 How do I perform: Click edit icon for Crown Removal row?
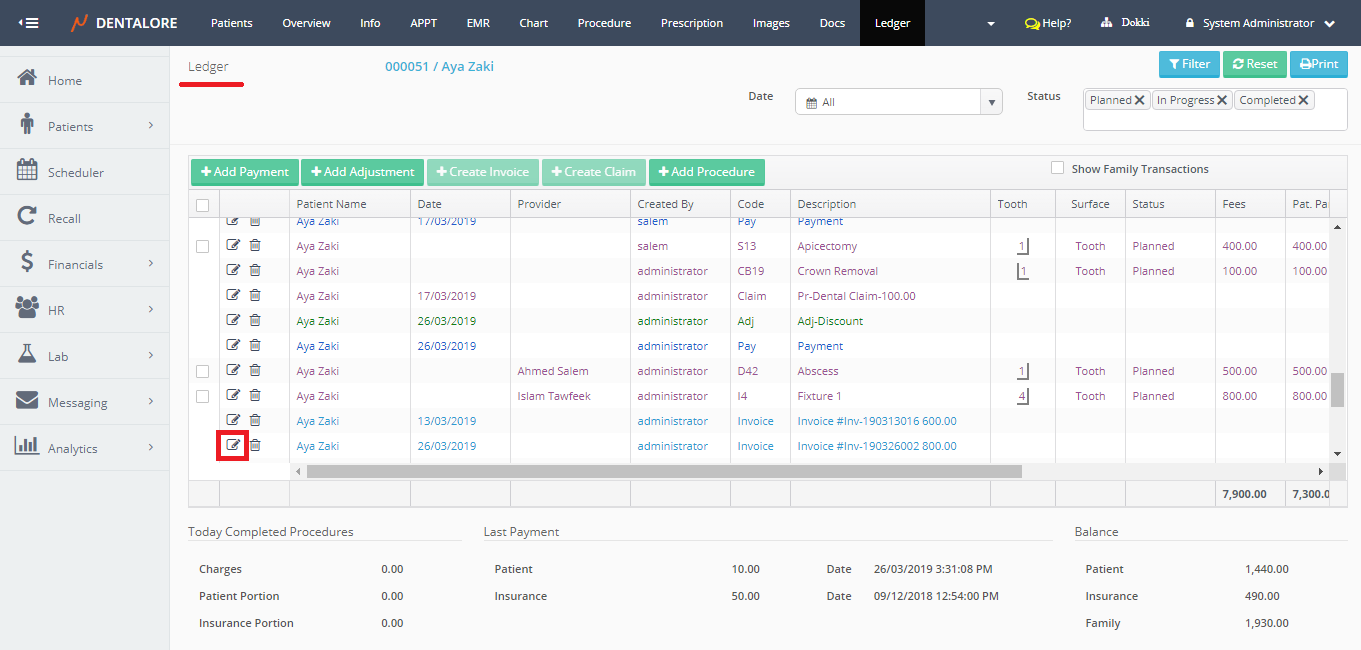pyautogui.click(x=233, y=270)
